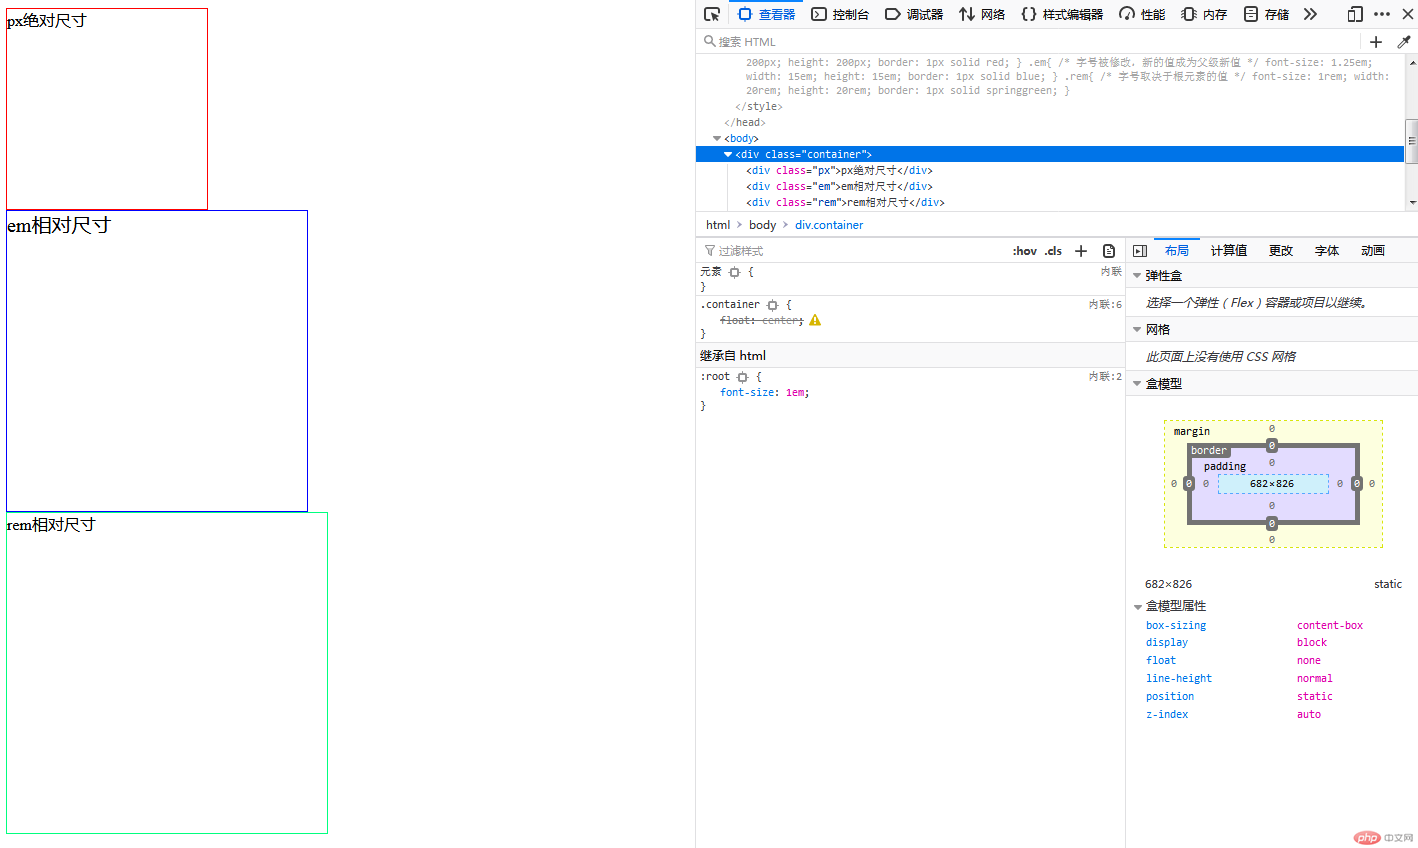
Task: Toggle the .cls classes panel
Action: [1053, 251]
